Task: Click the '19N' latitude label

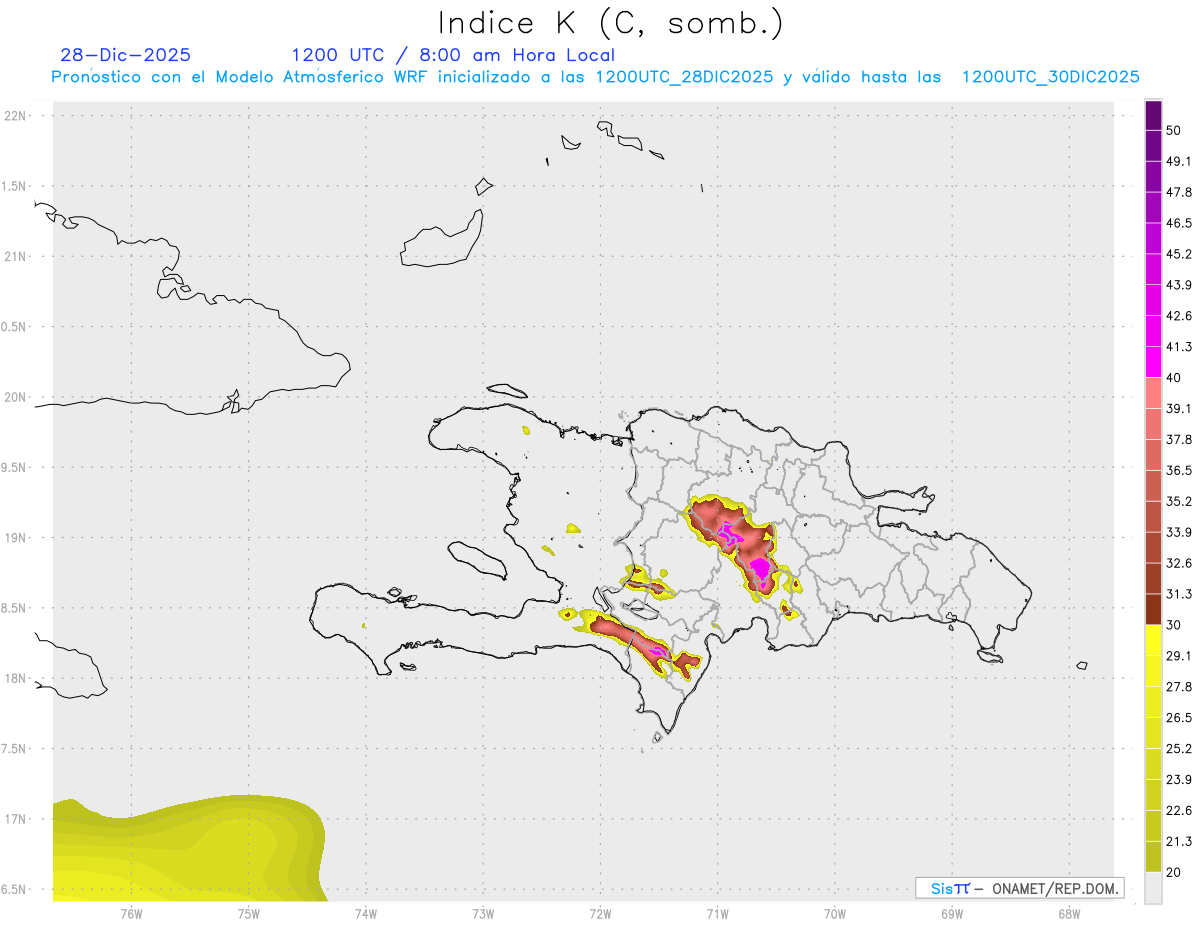Action: 17,537
